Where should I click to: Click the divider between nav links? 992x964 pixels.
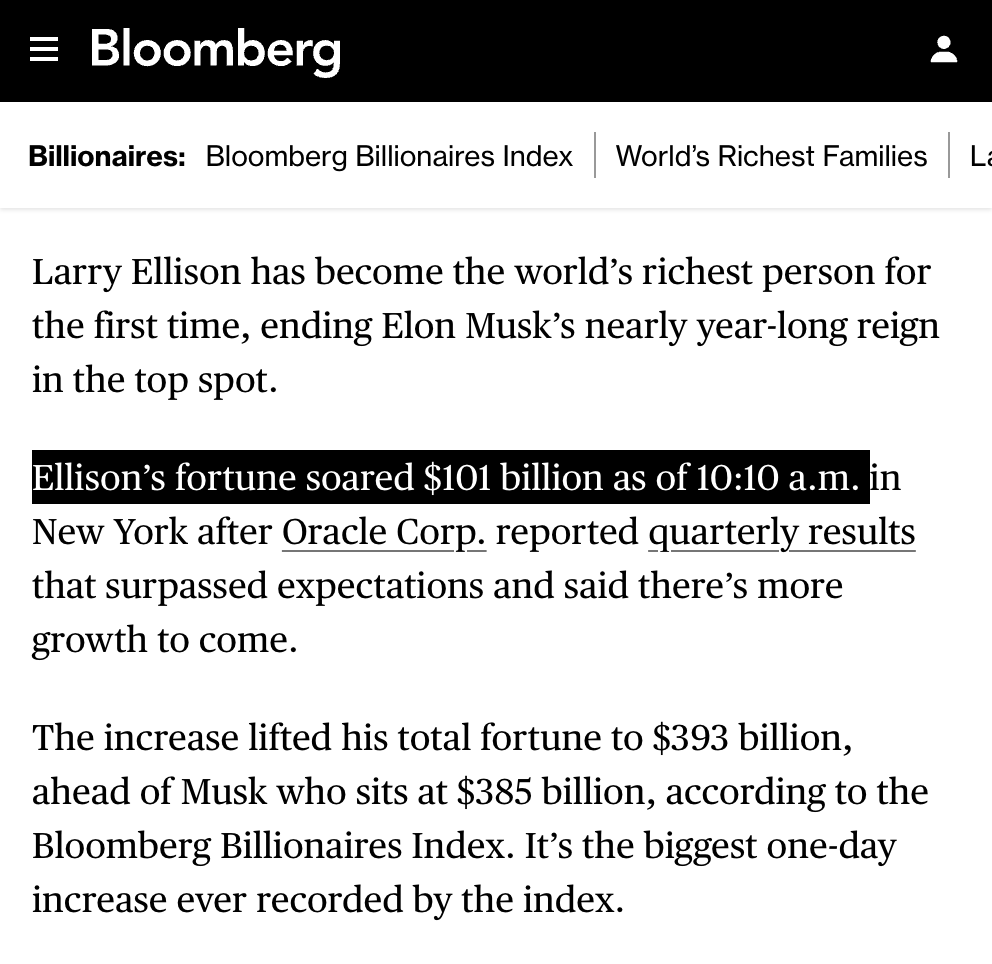tap(596, 155)
